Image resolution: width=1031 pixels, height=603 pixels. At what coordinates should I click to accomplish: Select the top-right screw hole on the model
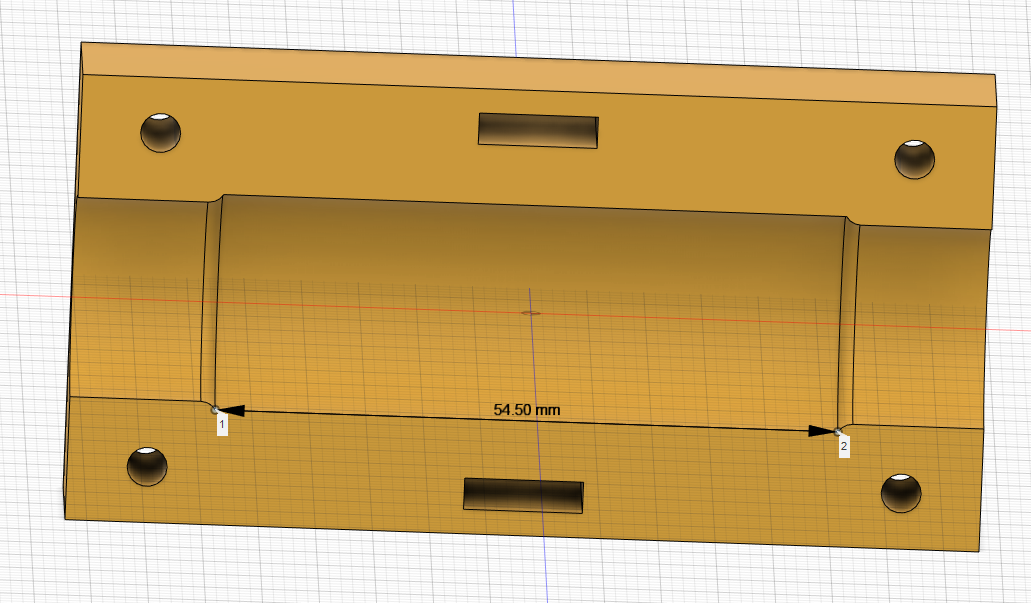tap(915, 159)
